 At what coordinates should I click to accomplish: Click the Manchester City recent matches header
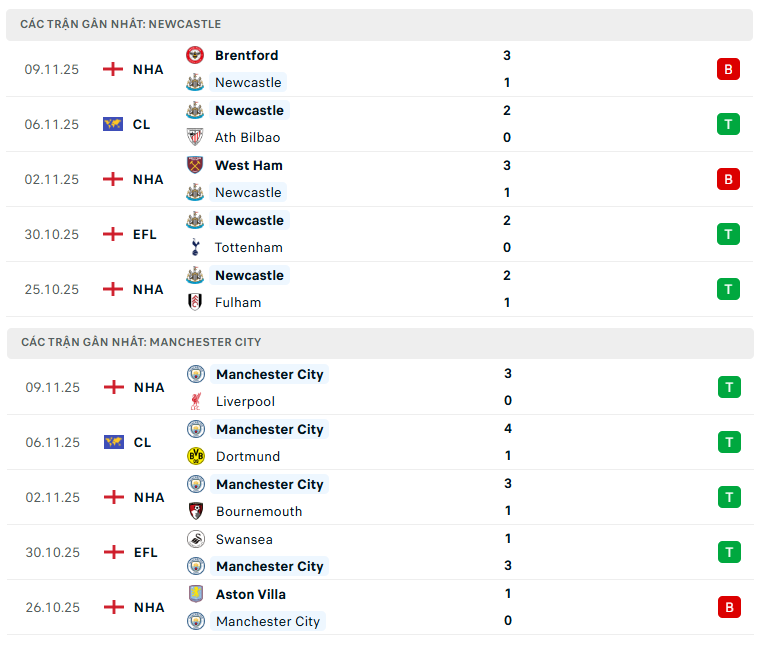click(141, 342)
